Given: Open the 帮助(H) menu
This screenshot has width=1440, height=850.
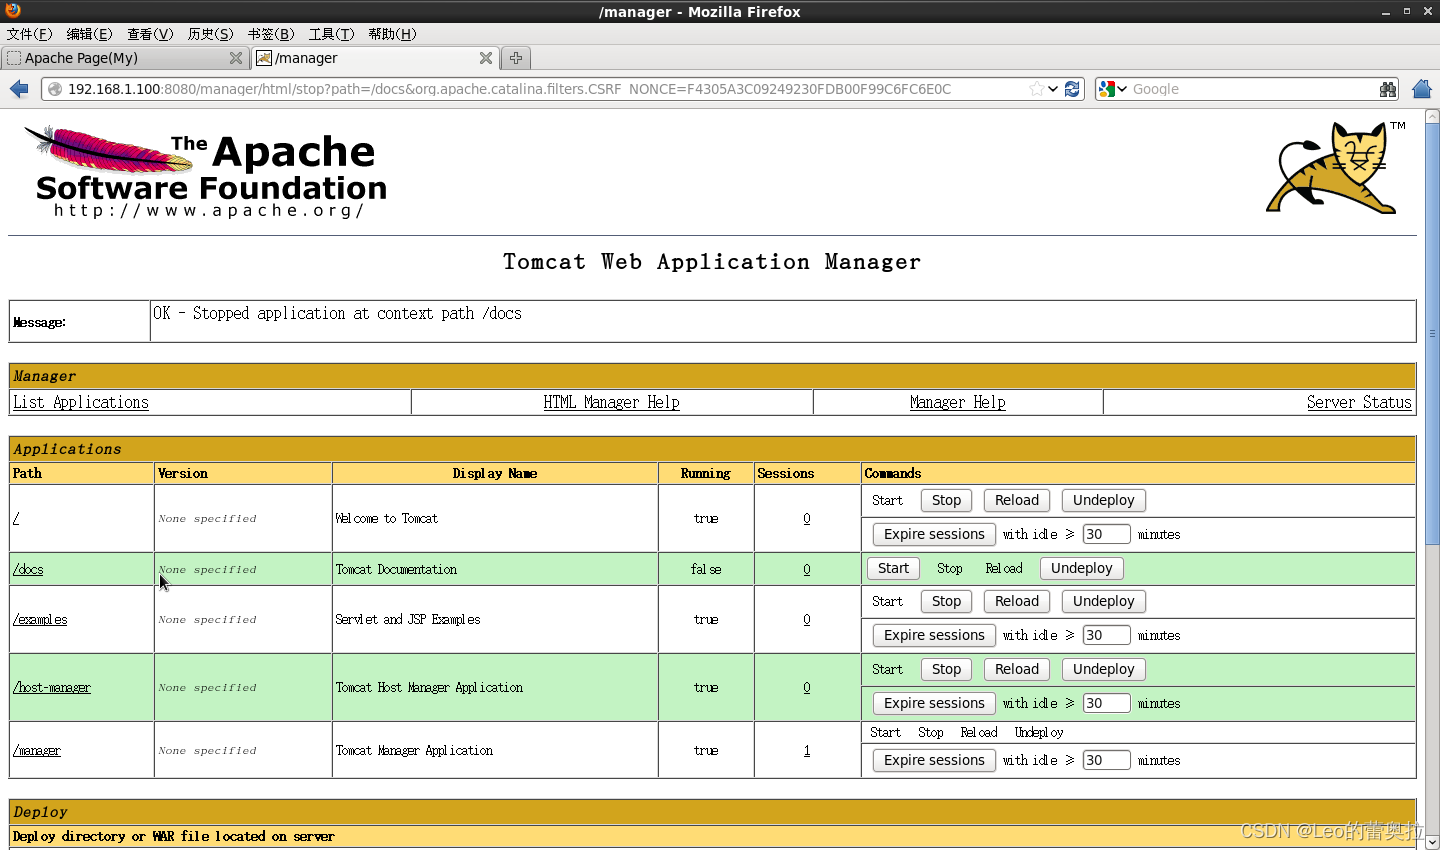Looking at the screenshot, I should click(392, 34).
